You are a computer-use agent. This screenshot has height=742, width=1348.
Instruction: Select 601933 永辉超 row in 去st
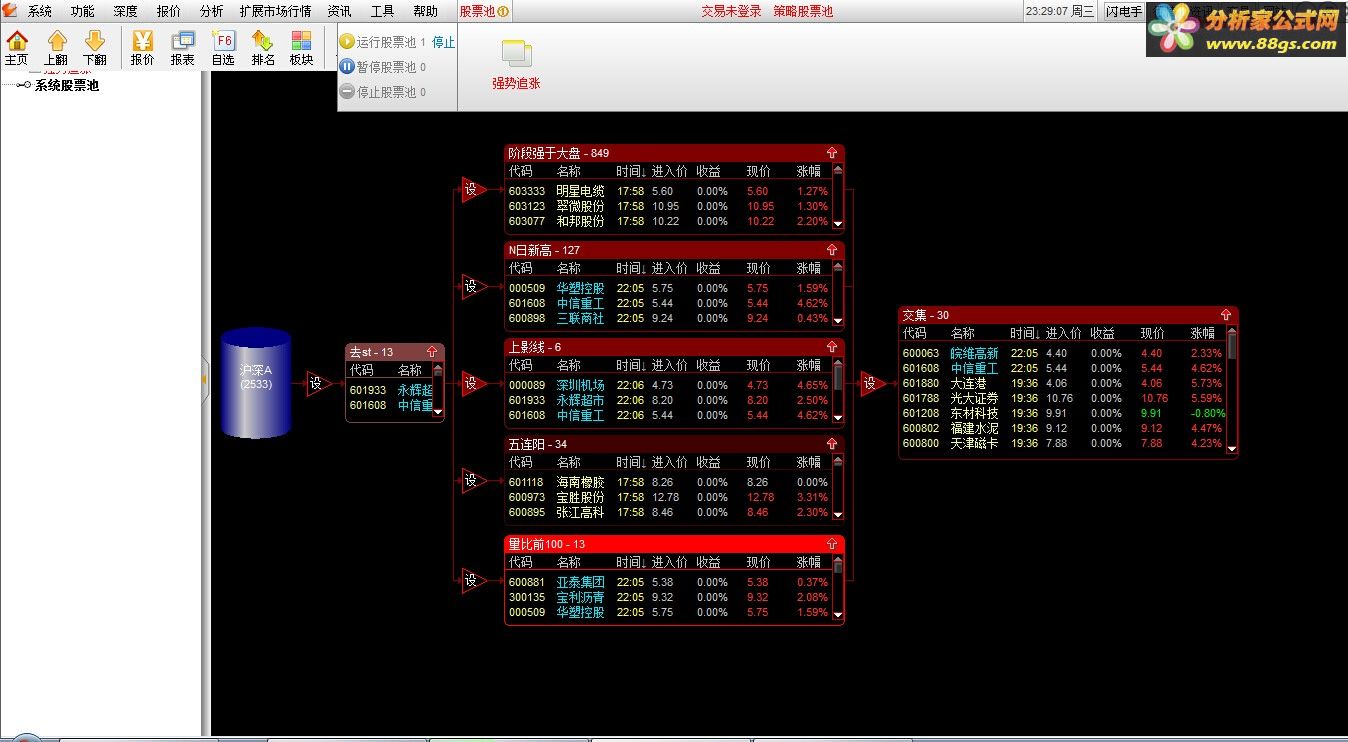[390, 390]
